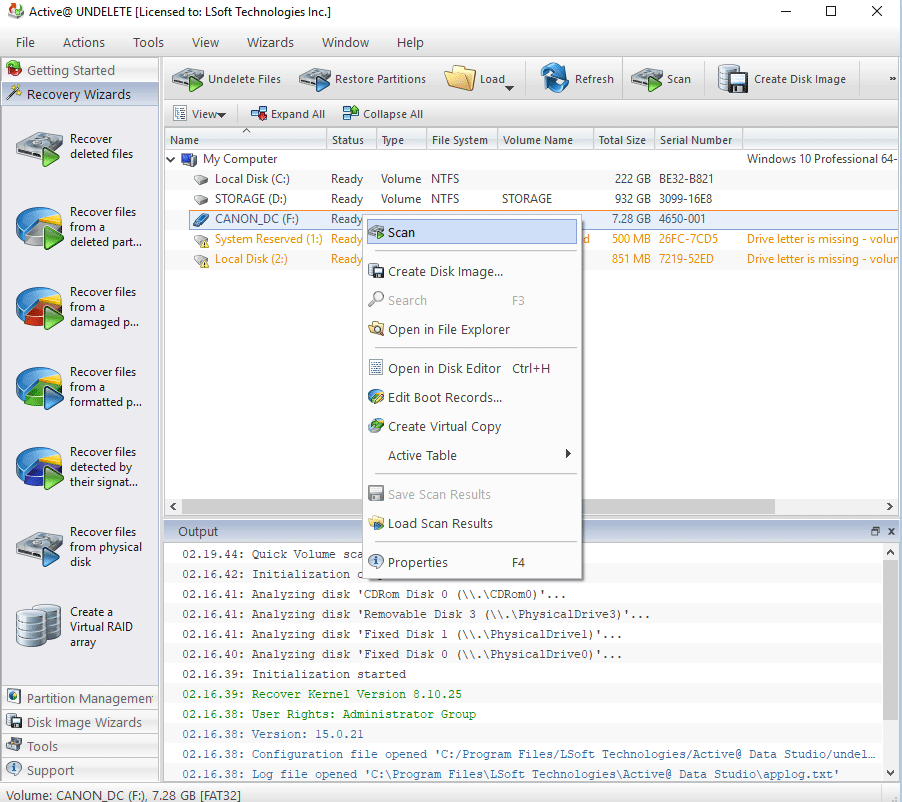902x802 pixels.
Task: Sort by the Type column header
Action: click(x=402, y=140)
